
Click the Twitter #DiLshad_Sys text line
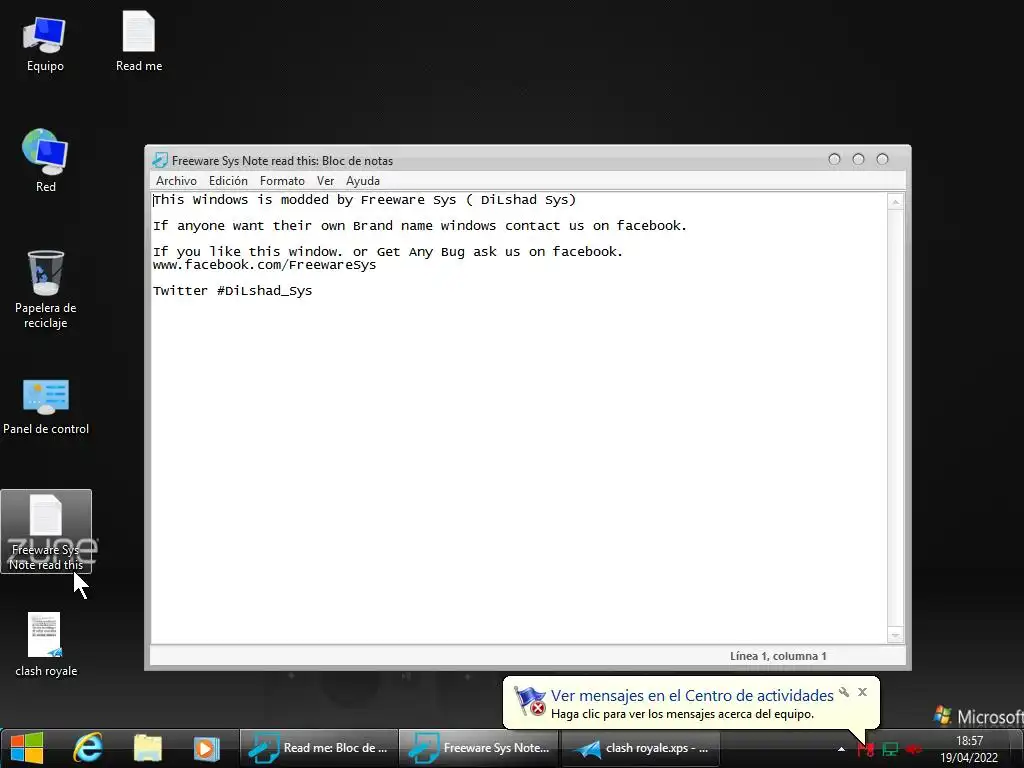click(x=232, y=291)
